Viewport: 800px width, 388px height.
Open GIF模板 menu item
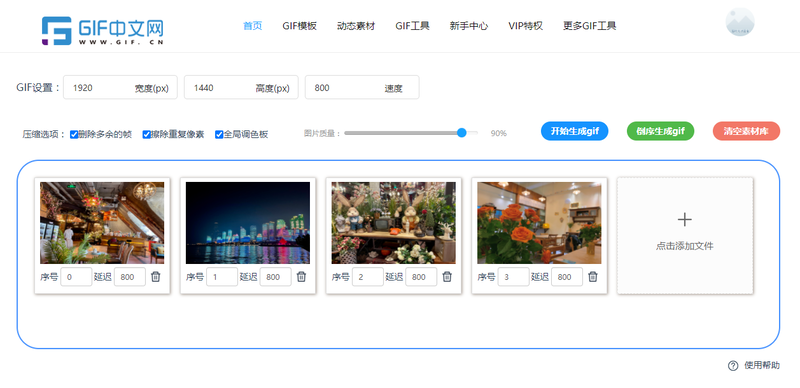tap(299, 26)
